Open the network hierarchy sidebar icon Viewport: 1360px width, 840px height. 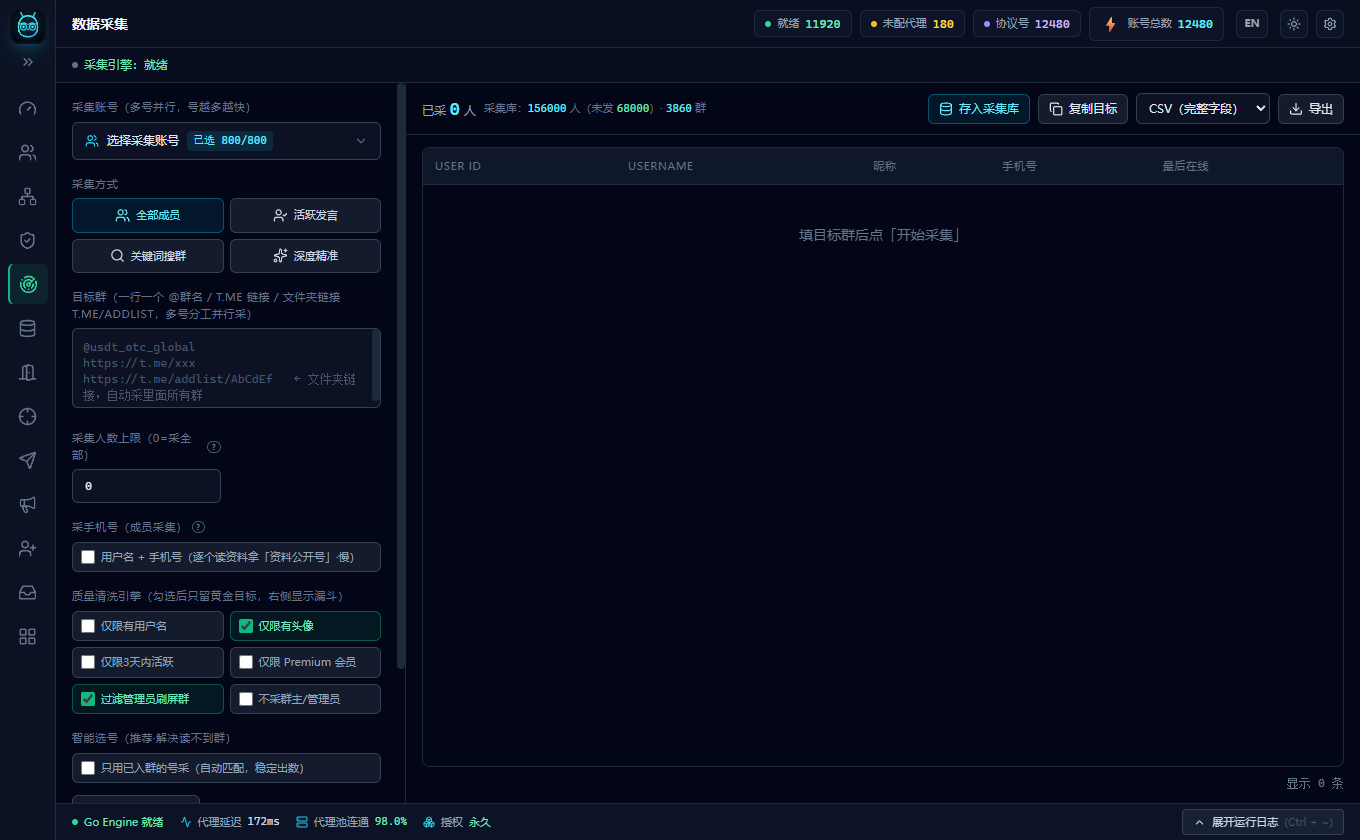tap(28, 197)
